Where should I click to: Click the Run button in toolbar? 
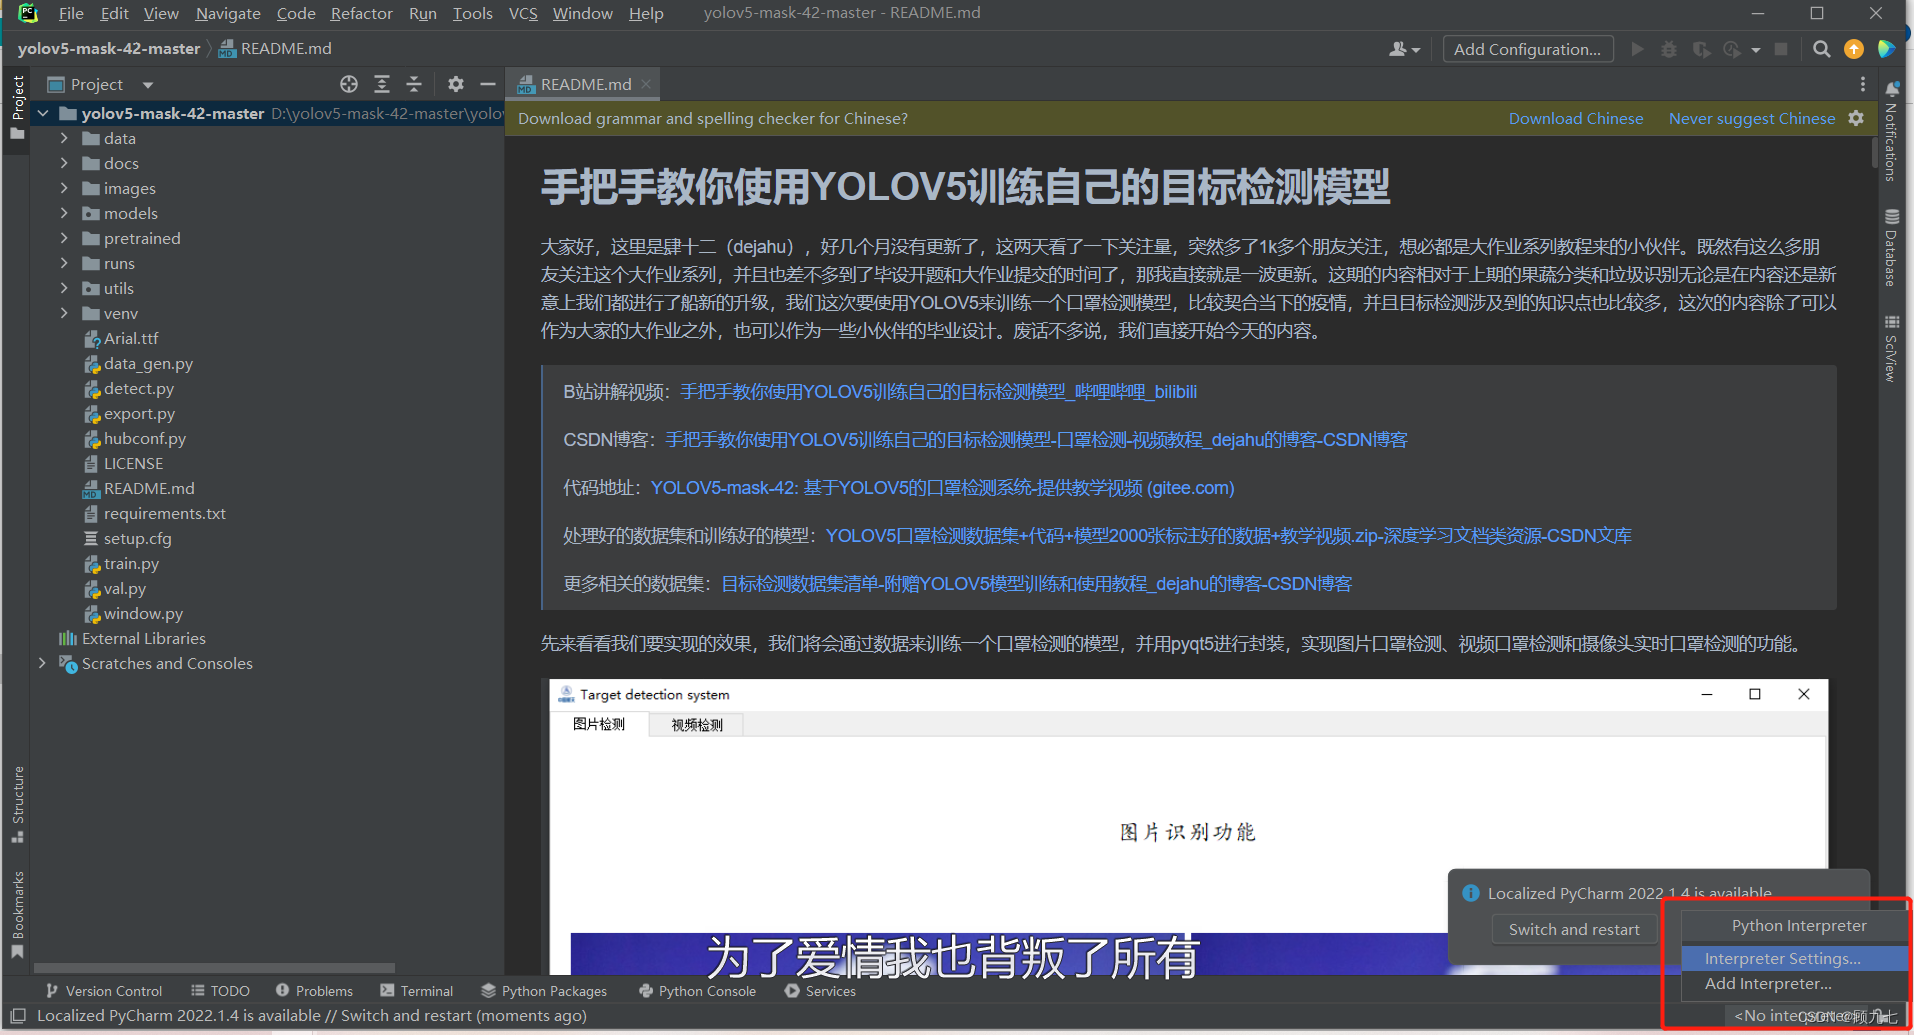[x=1637, y=49]
